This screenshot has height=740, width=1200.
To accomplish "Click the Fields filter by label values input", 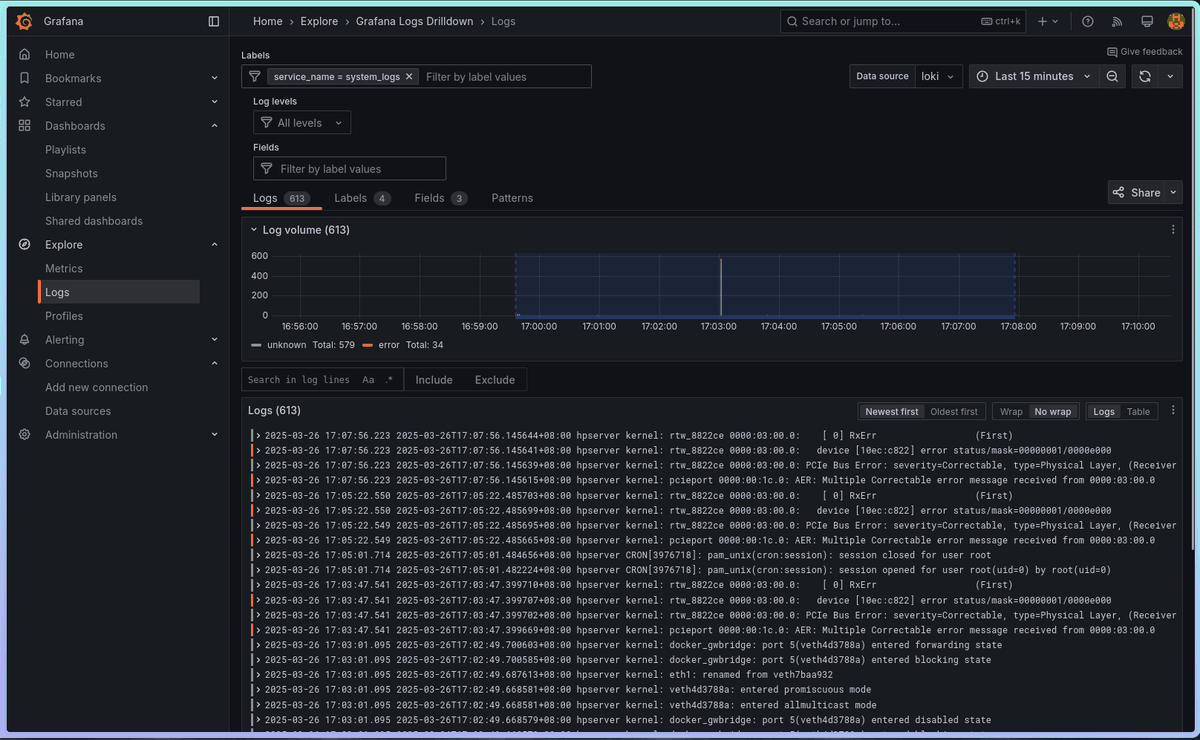I will tap(349, 168).
